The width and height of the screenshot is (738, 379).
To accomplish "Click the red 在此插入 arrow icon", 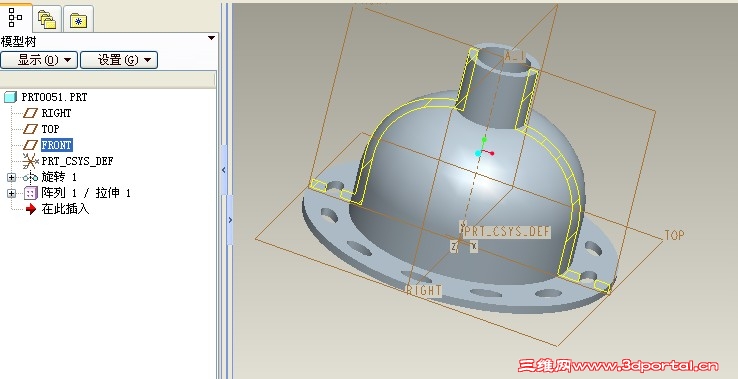I will pos(31,209).
